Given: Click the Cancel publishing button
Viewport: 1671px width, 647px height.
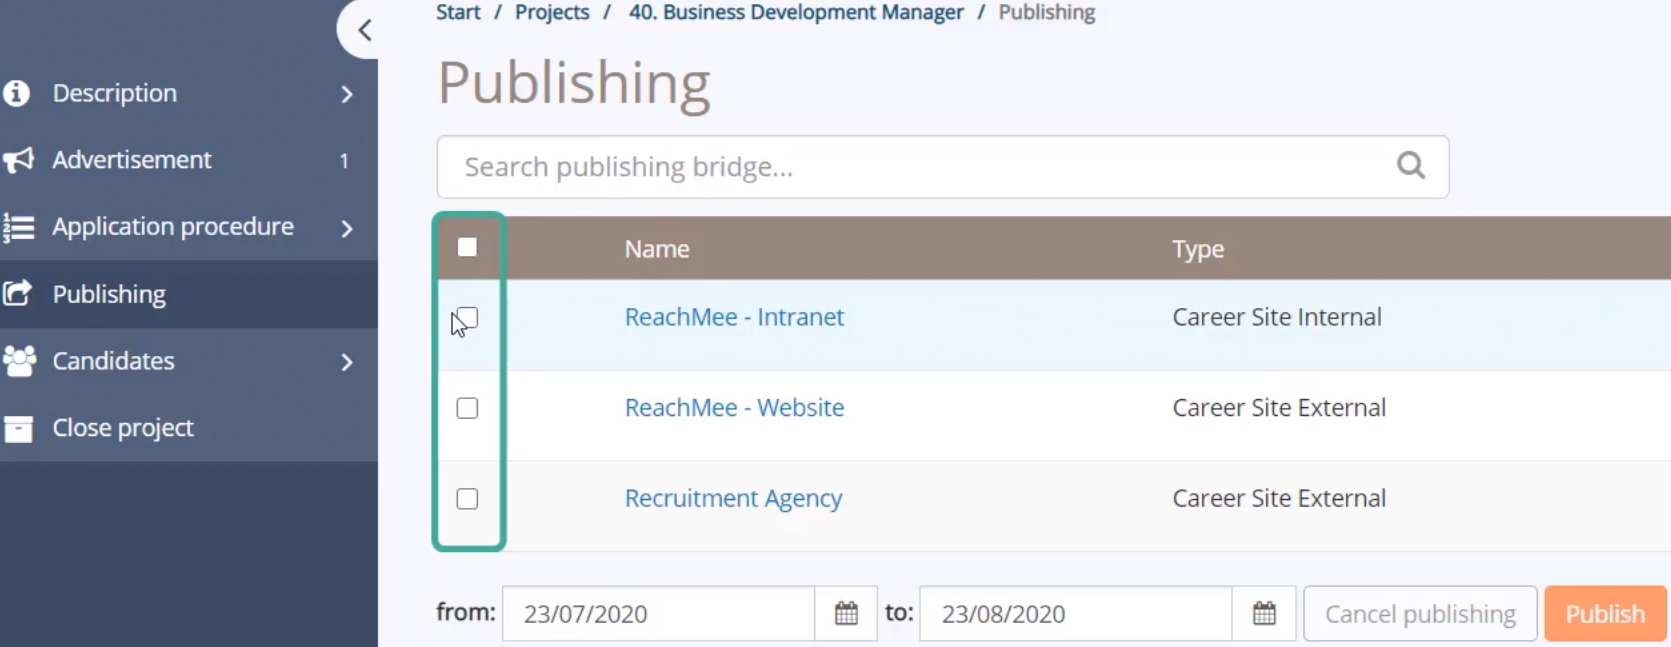Looking at the screenshot, I should [x=1420, y=613].
